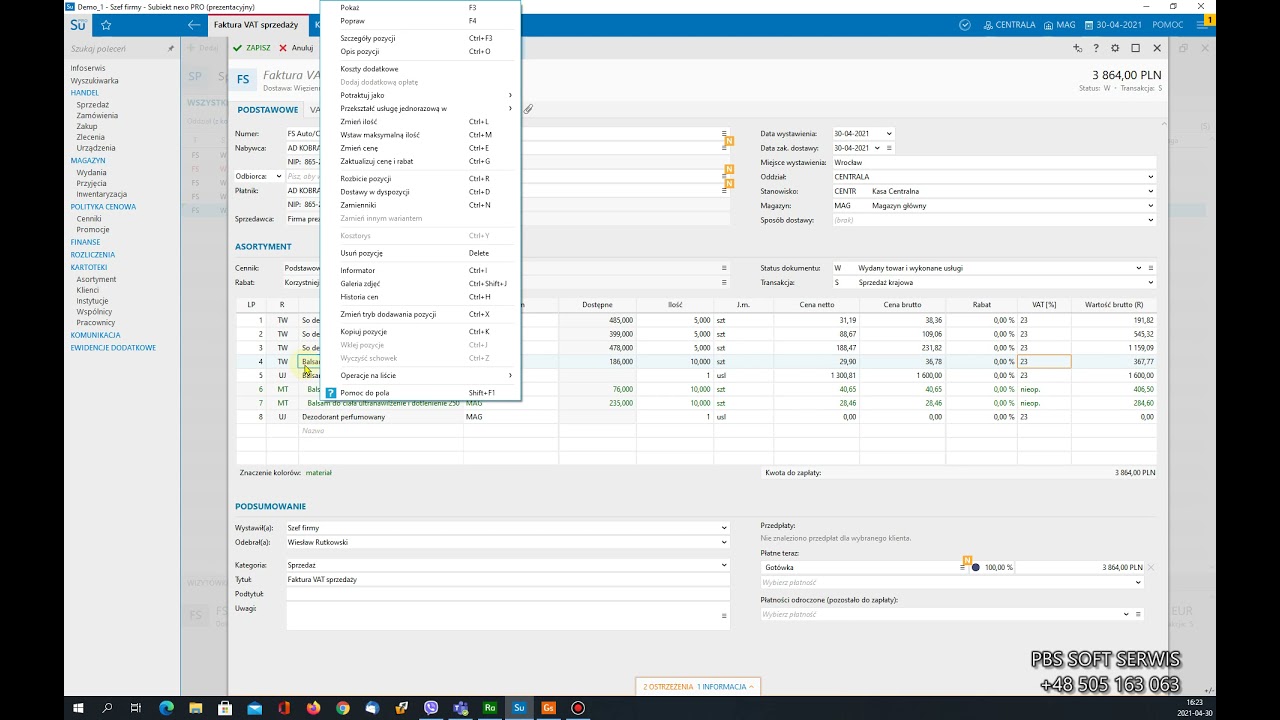Open taskbar search magnifier
Viewport: 1280px width, 720px height.
[x=107, y=708]
